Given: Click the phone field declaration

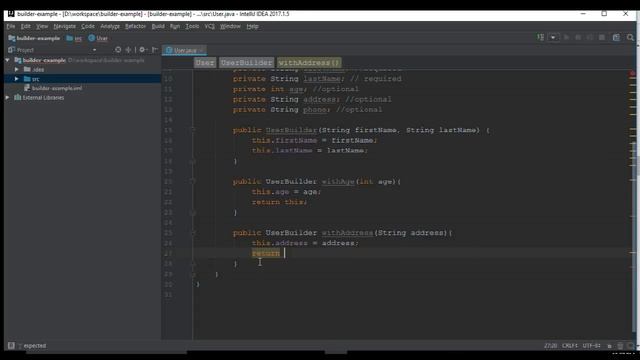Looking at the screenshot, I should (315, 110).
